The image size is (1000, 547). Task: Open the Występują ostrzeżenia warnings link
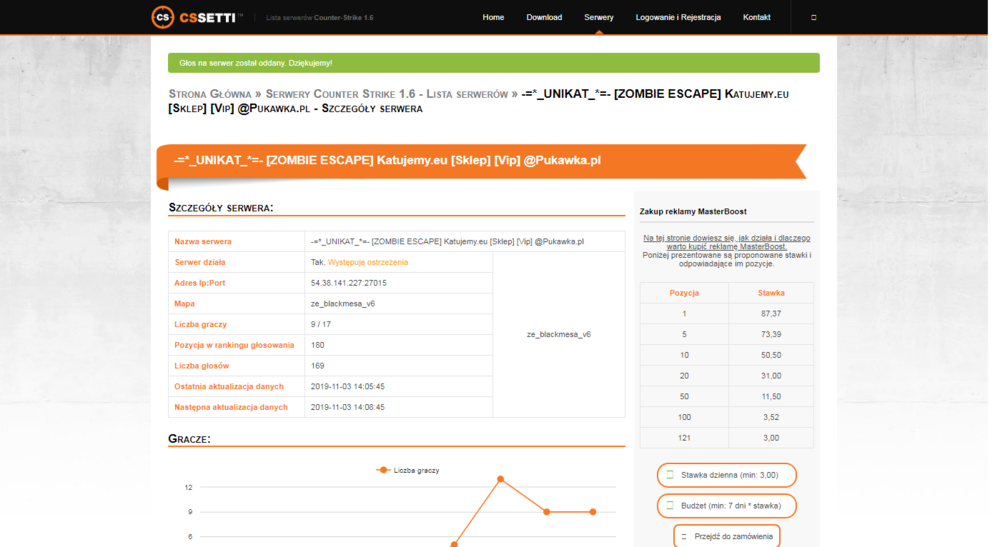click(368, 262)
